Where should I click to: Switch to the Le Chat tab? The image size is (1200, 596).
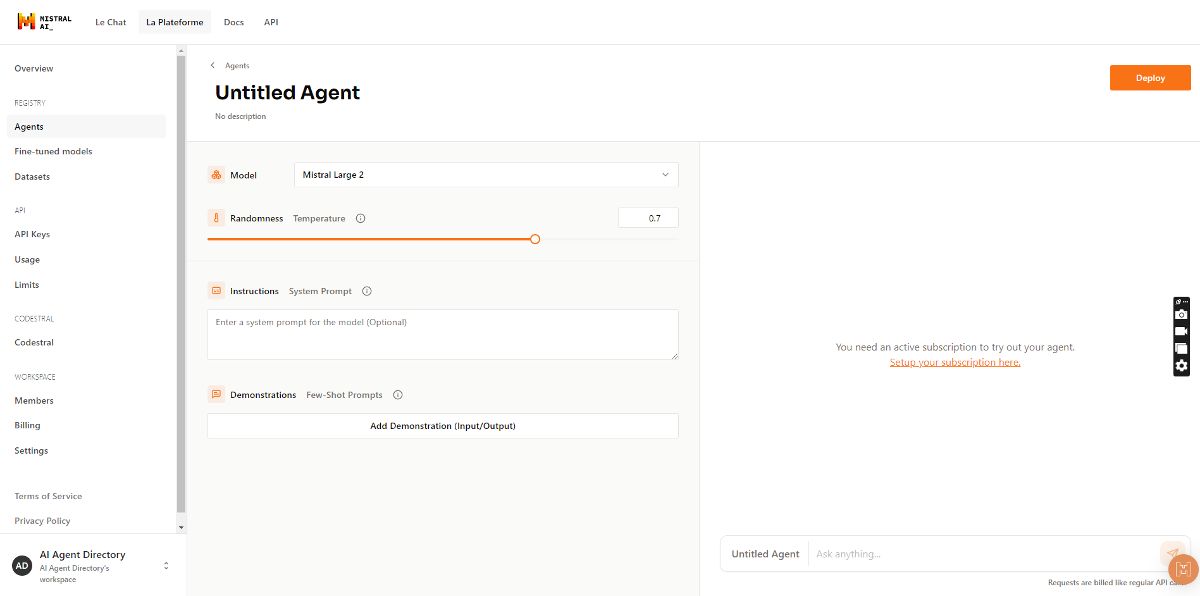[110, 21]
